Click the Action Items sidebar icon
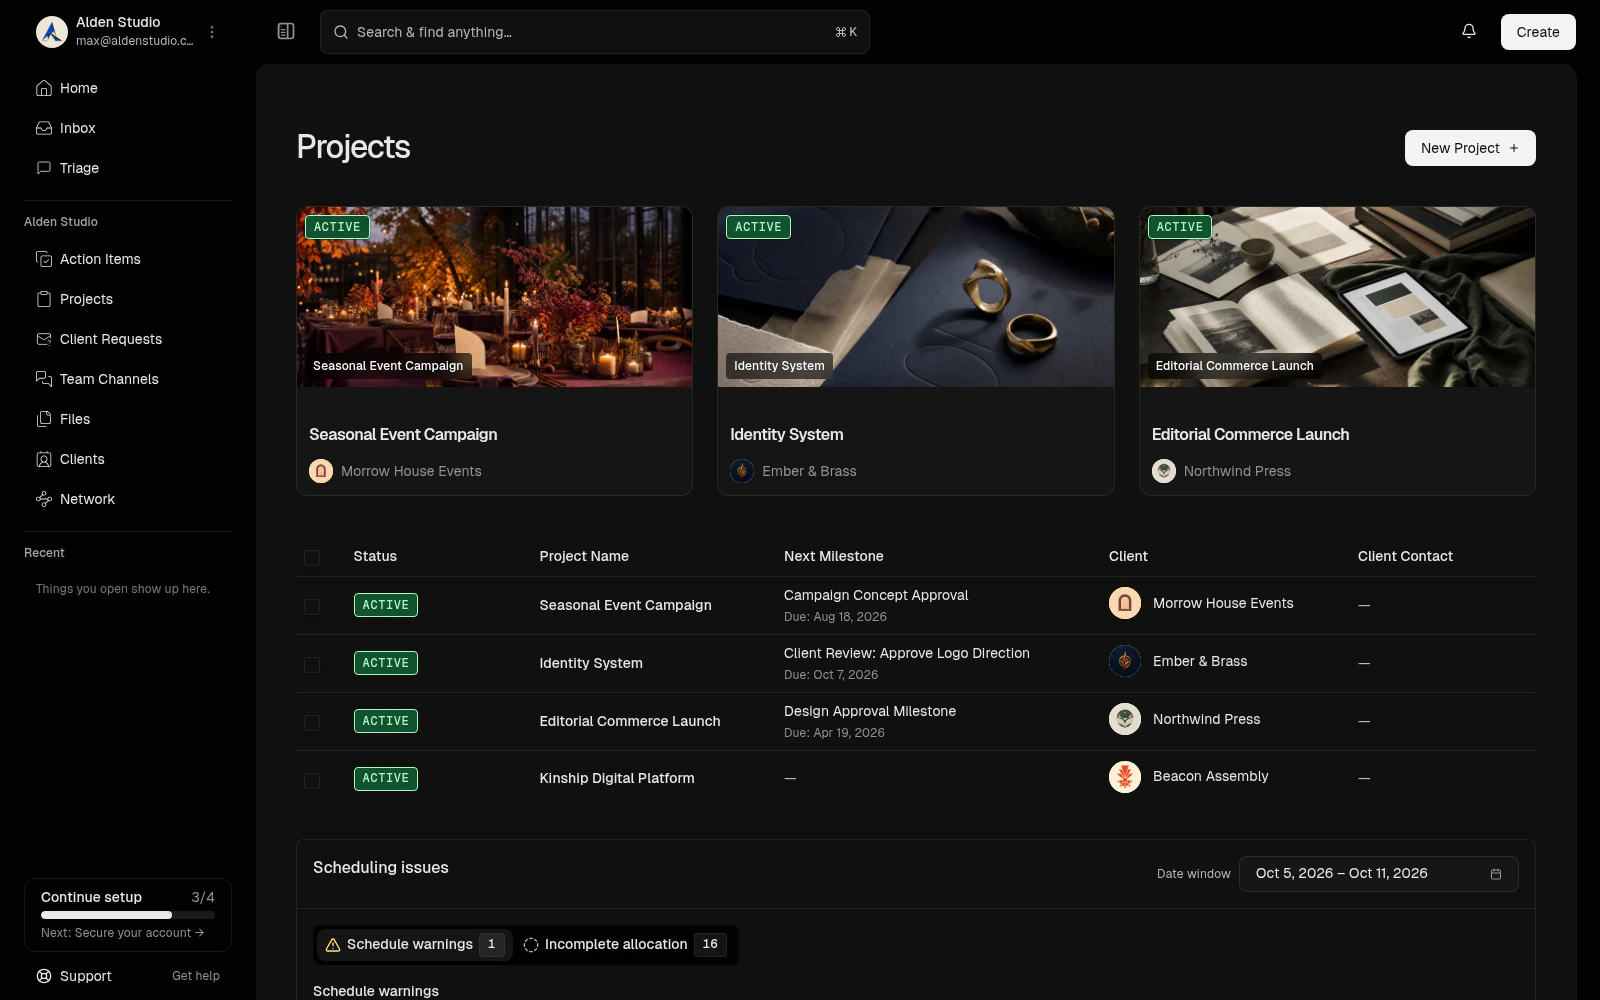 point(44,259)
